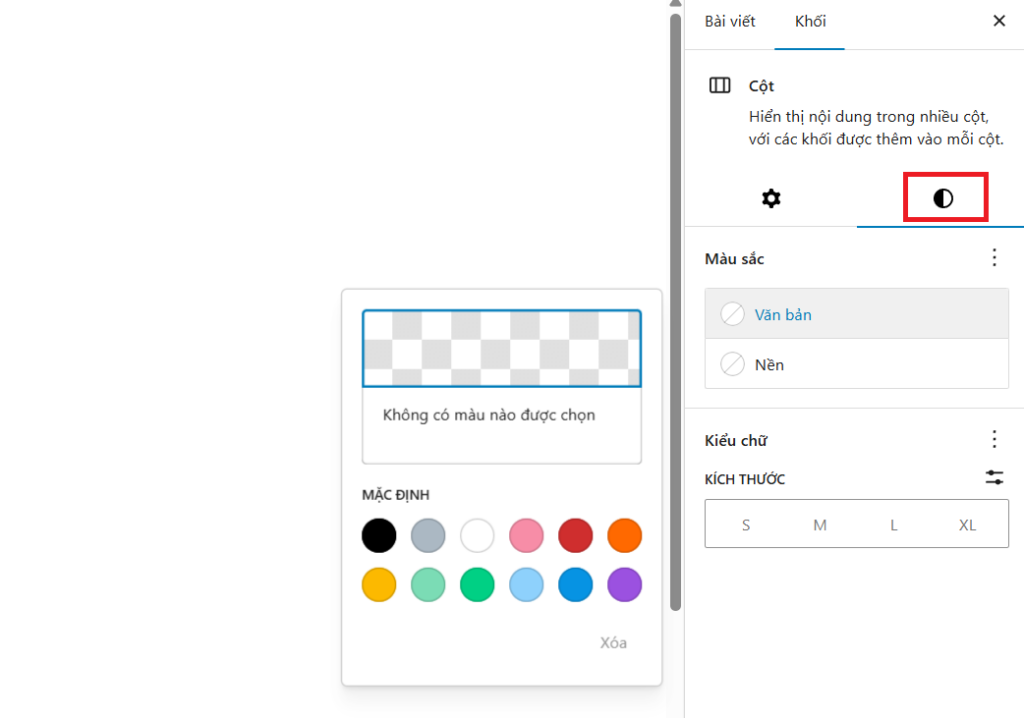Select size S for Kích thước

[745, 524]
